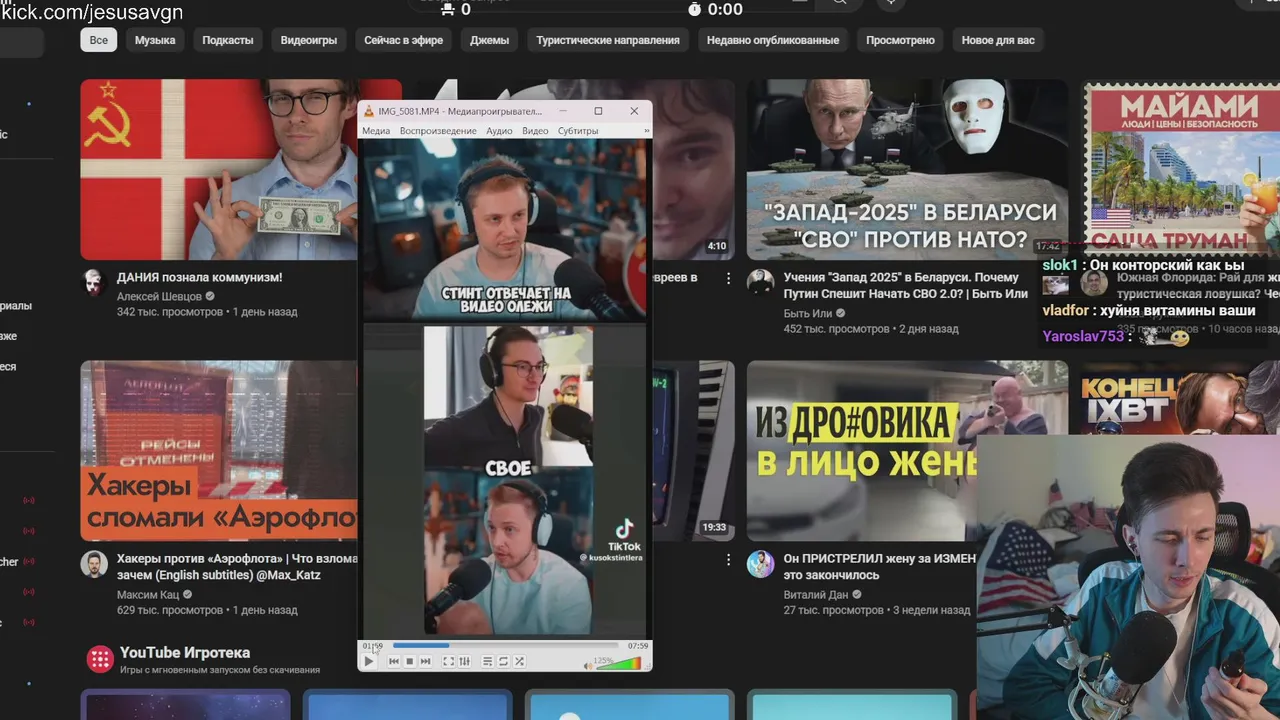Toggle VLC loop mode

[x=503, y=661]
